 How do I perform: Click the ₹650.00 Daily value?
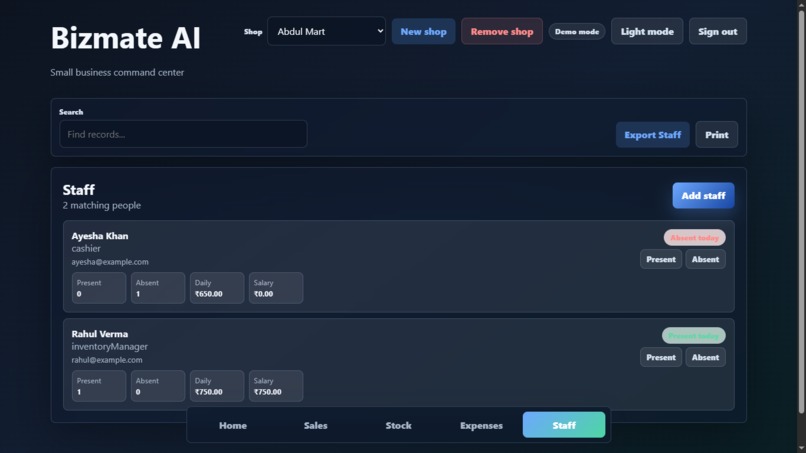tap(209, 294)
